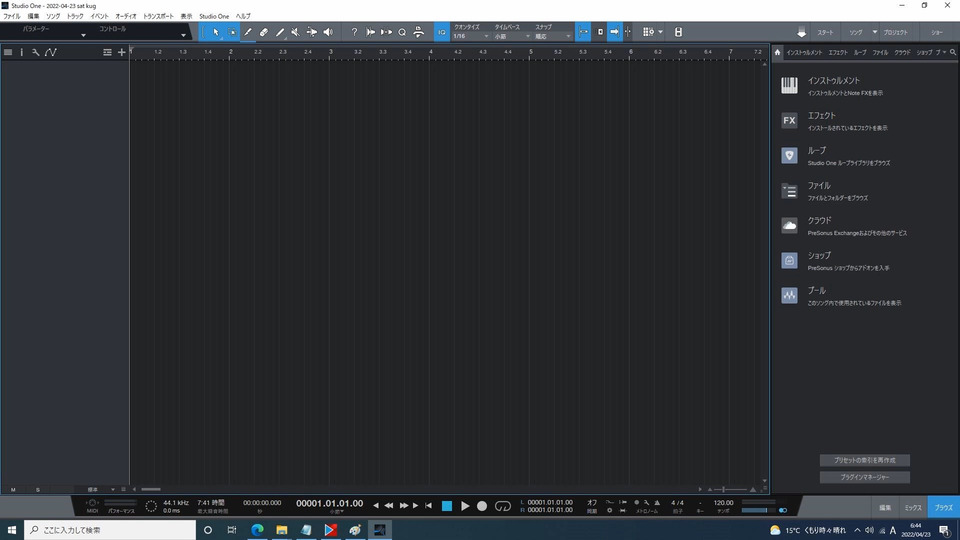Open the トラック menu
This screenshot has width=960, height=540.
[x=75, y=16]
